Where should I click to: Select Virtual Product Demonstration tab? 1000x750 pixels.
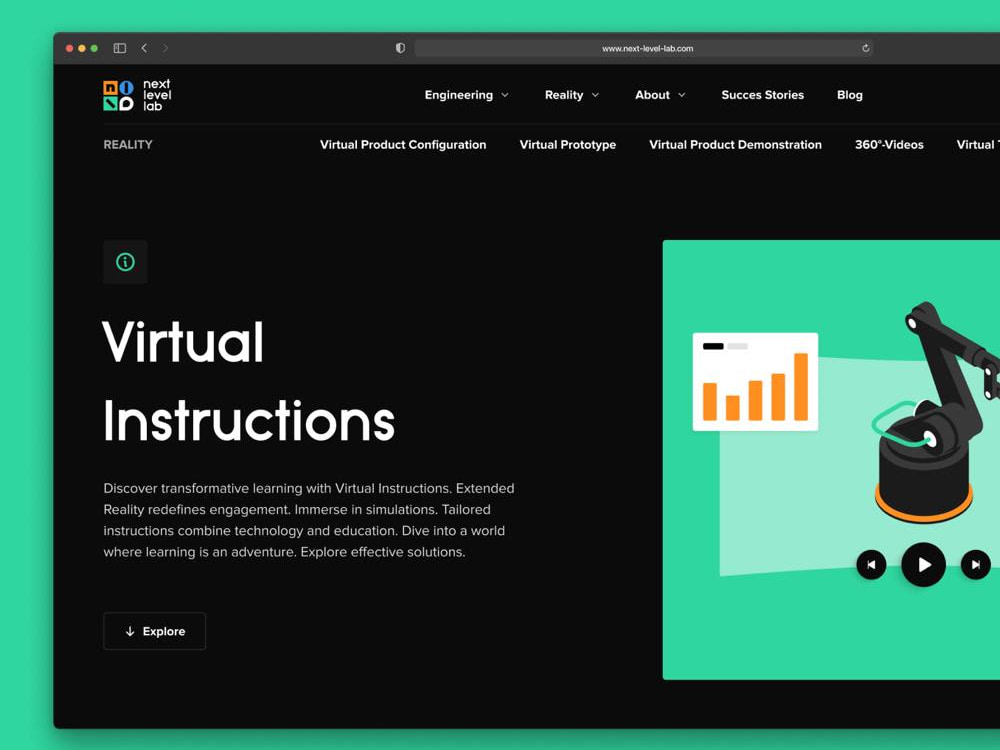[735, 145]
